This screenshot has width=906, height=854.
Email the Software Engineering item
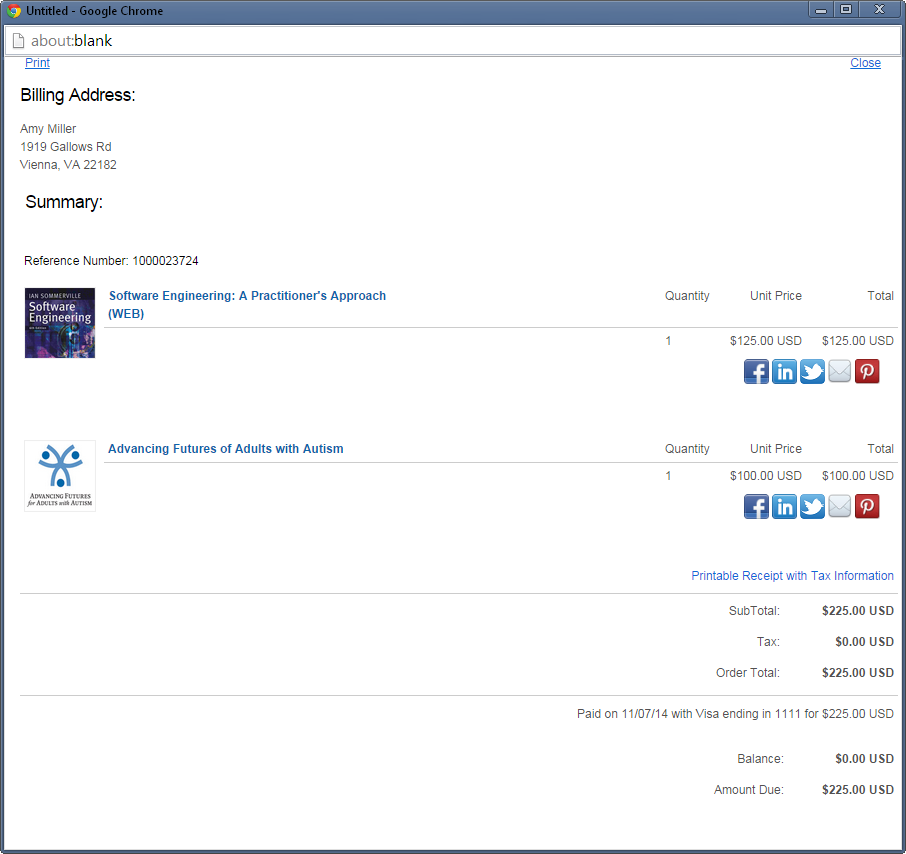coord(840,372)
